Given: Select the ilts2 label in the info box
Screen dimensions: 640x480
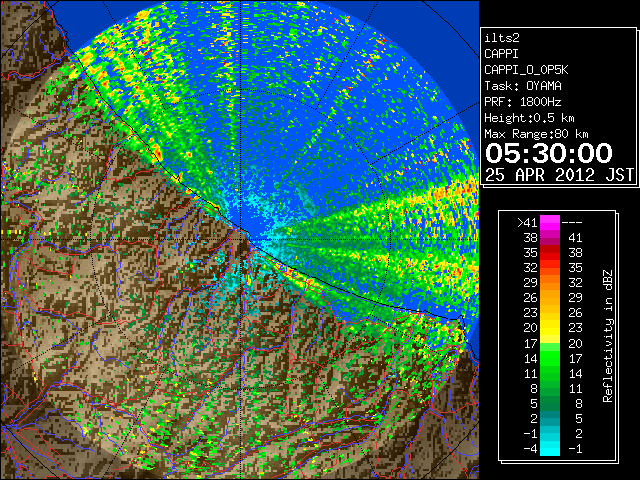Looking at the screenshot, I should pos(502,38).
